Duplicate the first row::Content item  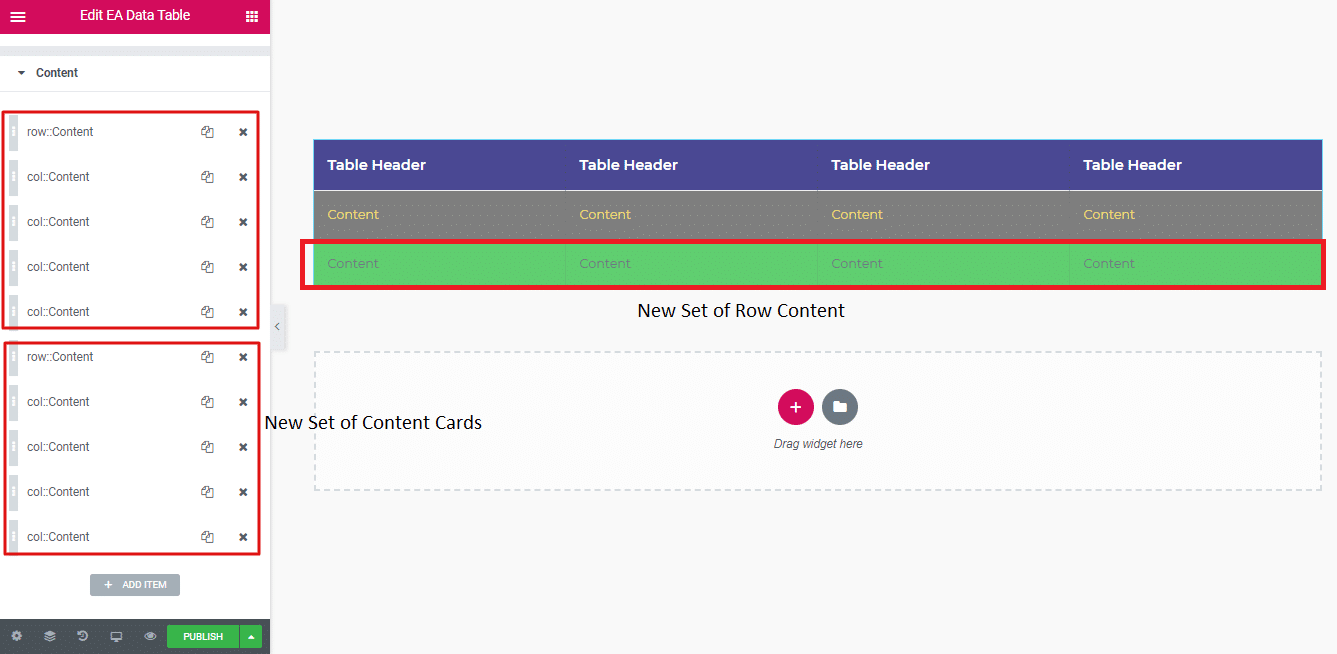pyautogui.click(x=207, y=132)
